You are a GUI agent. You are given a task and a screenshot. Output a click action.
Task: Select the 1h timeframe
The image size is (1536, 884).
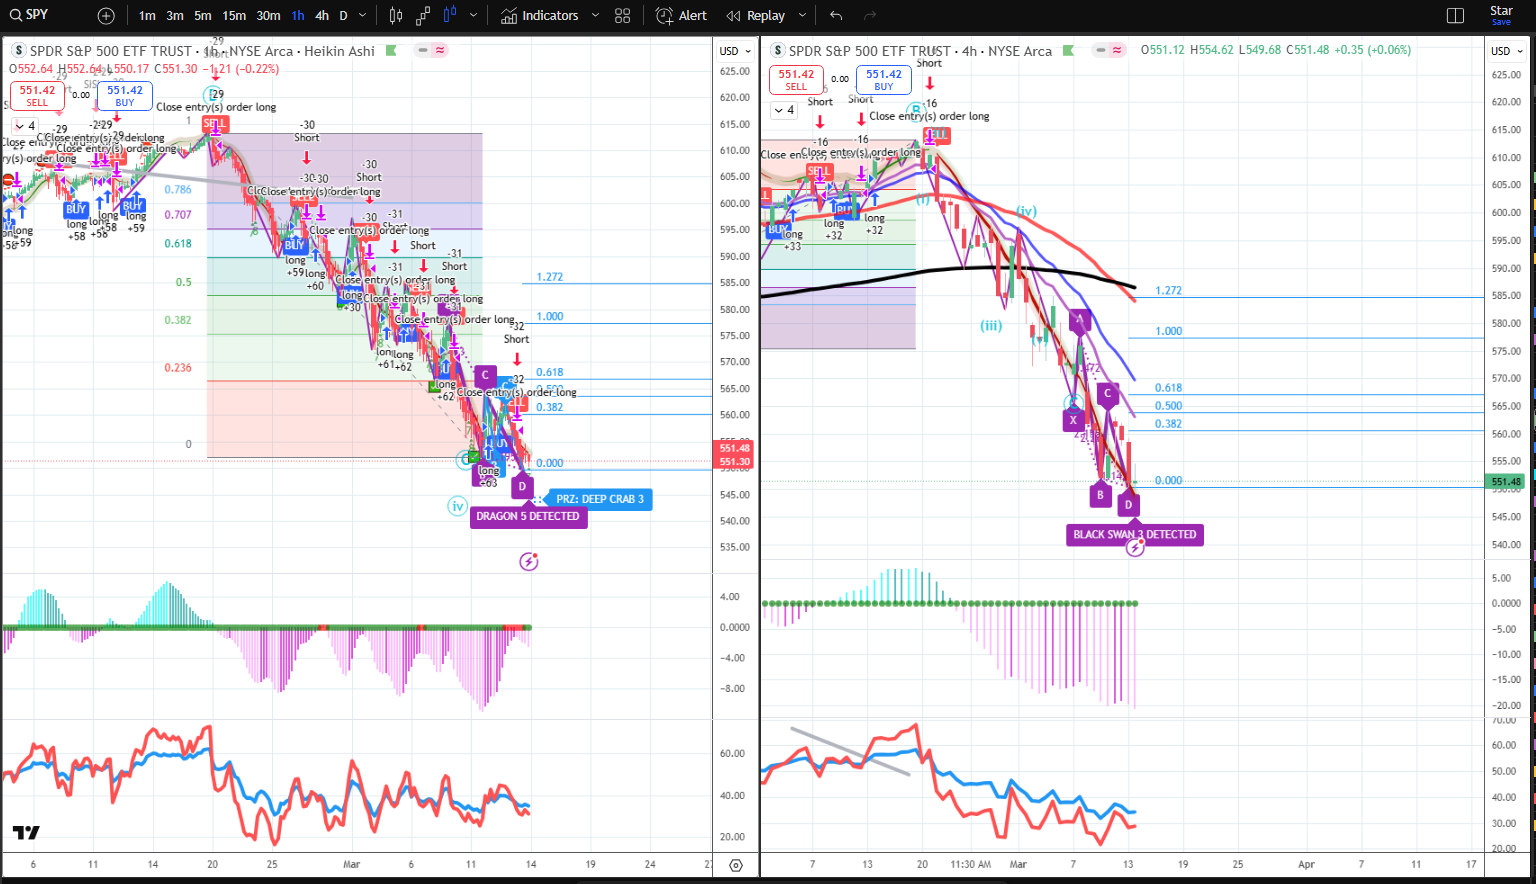click(x=298, y=16)
